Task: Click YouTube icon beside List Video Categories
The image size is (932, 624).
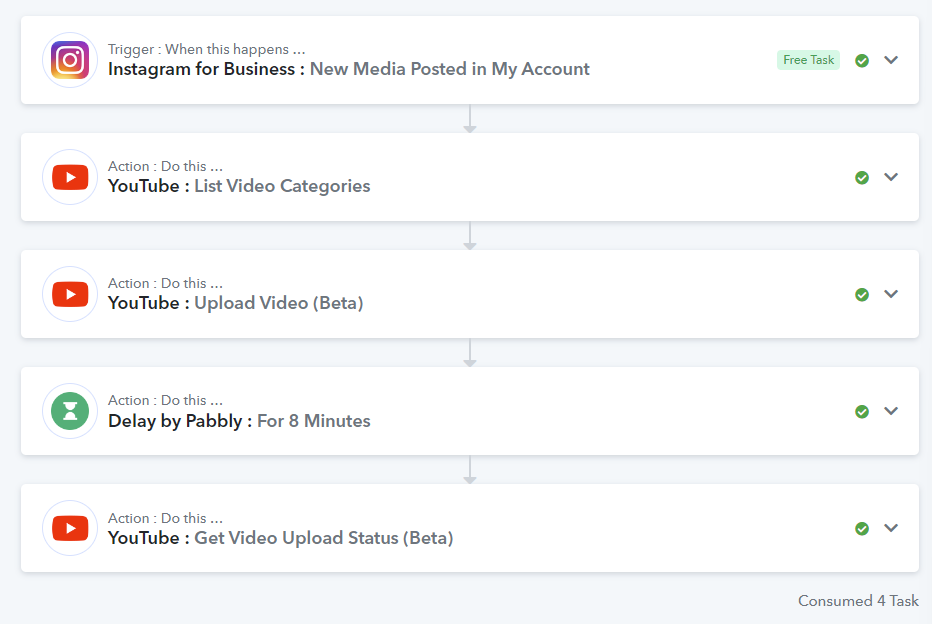Action: point(70,177)
